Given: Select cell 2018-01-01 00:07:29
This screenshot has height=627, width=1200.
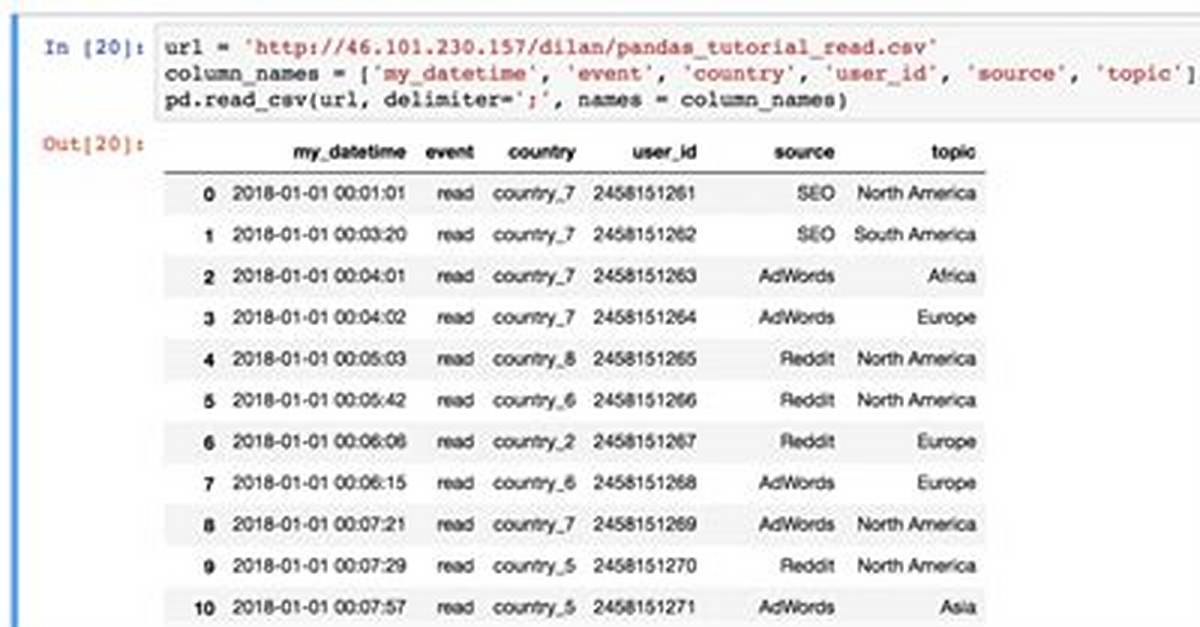Looking at the screenshot, I should (320, 566).
